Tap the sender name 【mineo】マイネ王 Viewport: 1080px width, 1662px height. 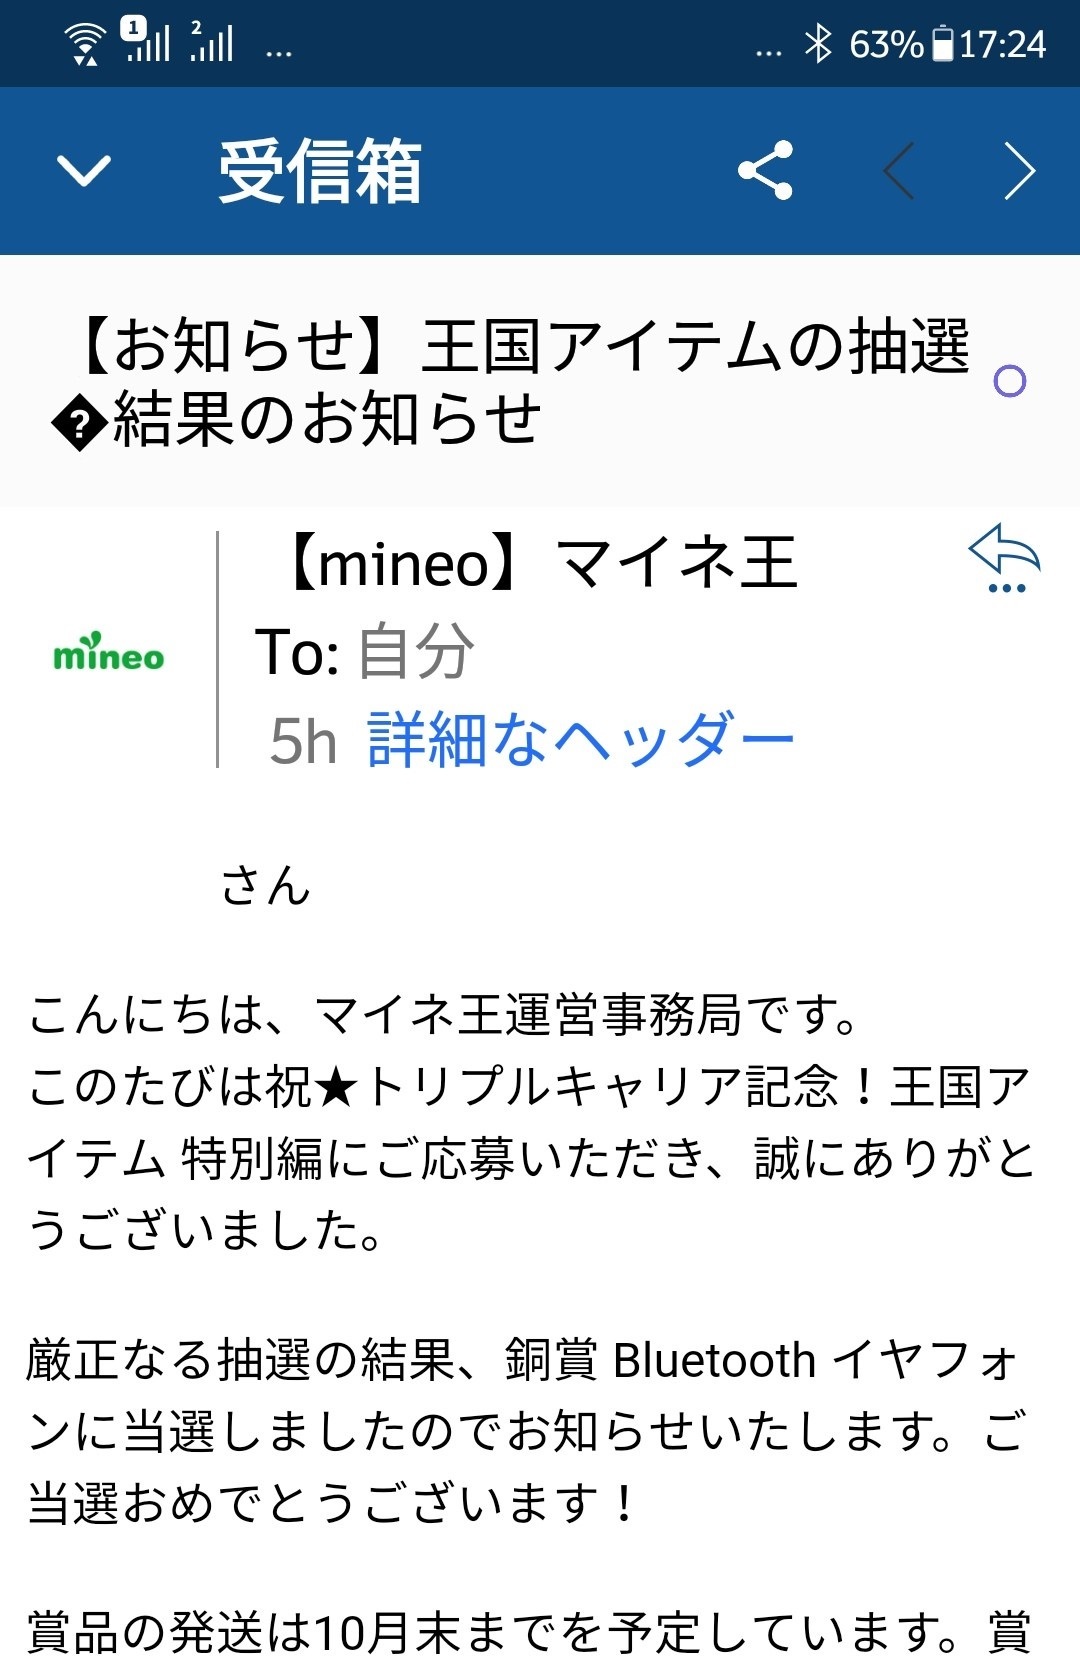[x=542, y=563]
